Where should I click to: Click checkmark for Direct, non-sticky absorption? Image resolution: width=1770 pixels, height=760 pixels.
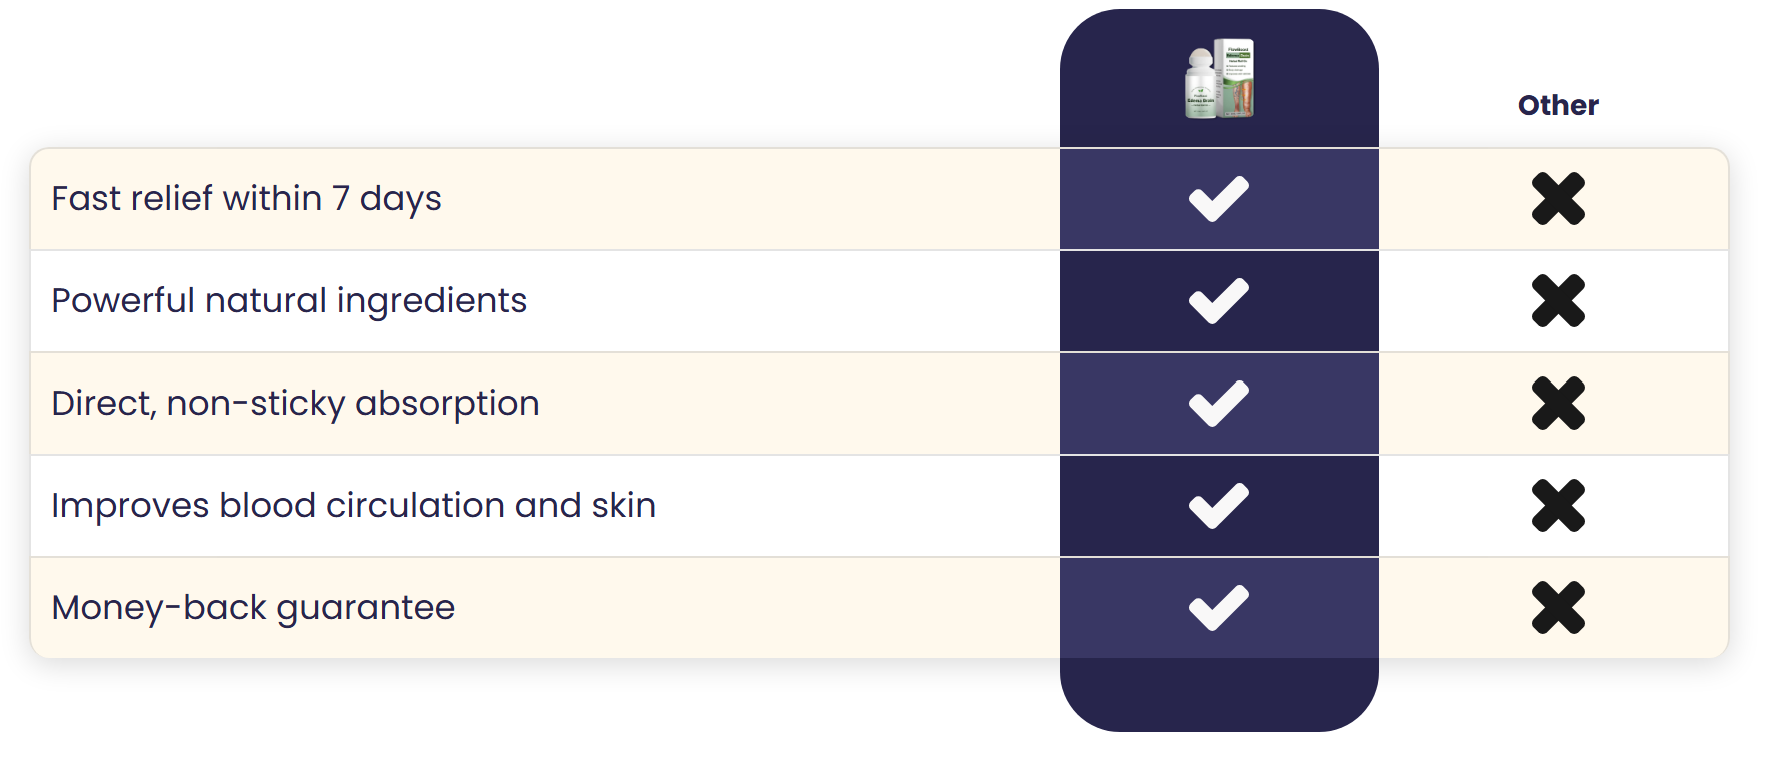pos(1219,403)
